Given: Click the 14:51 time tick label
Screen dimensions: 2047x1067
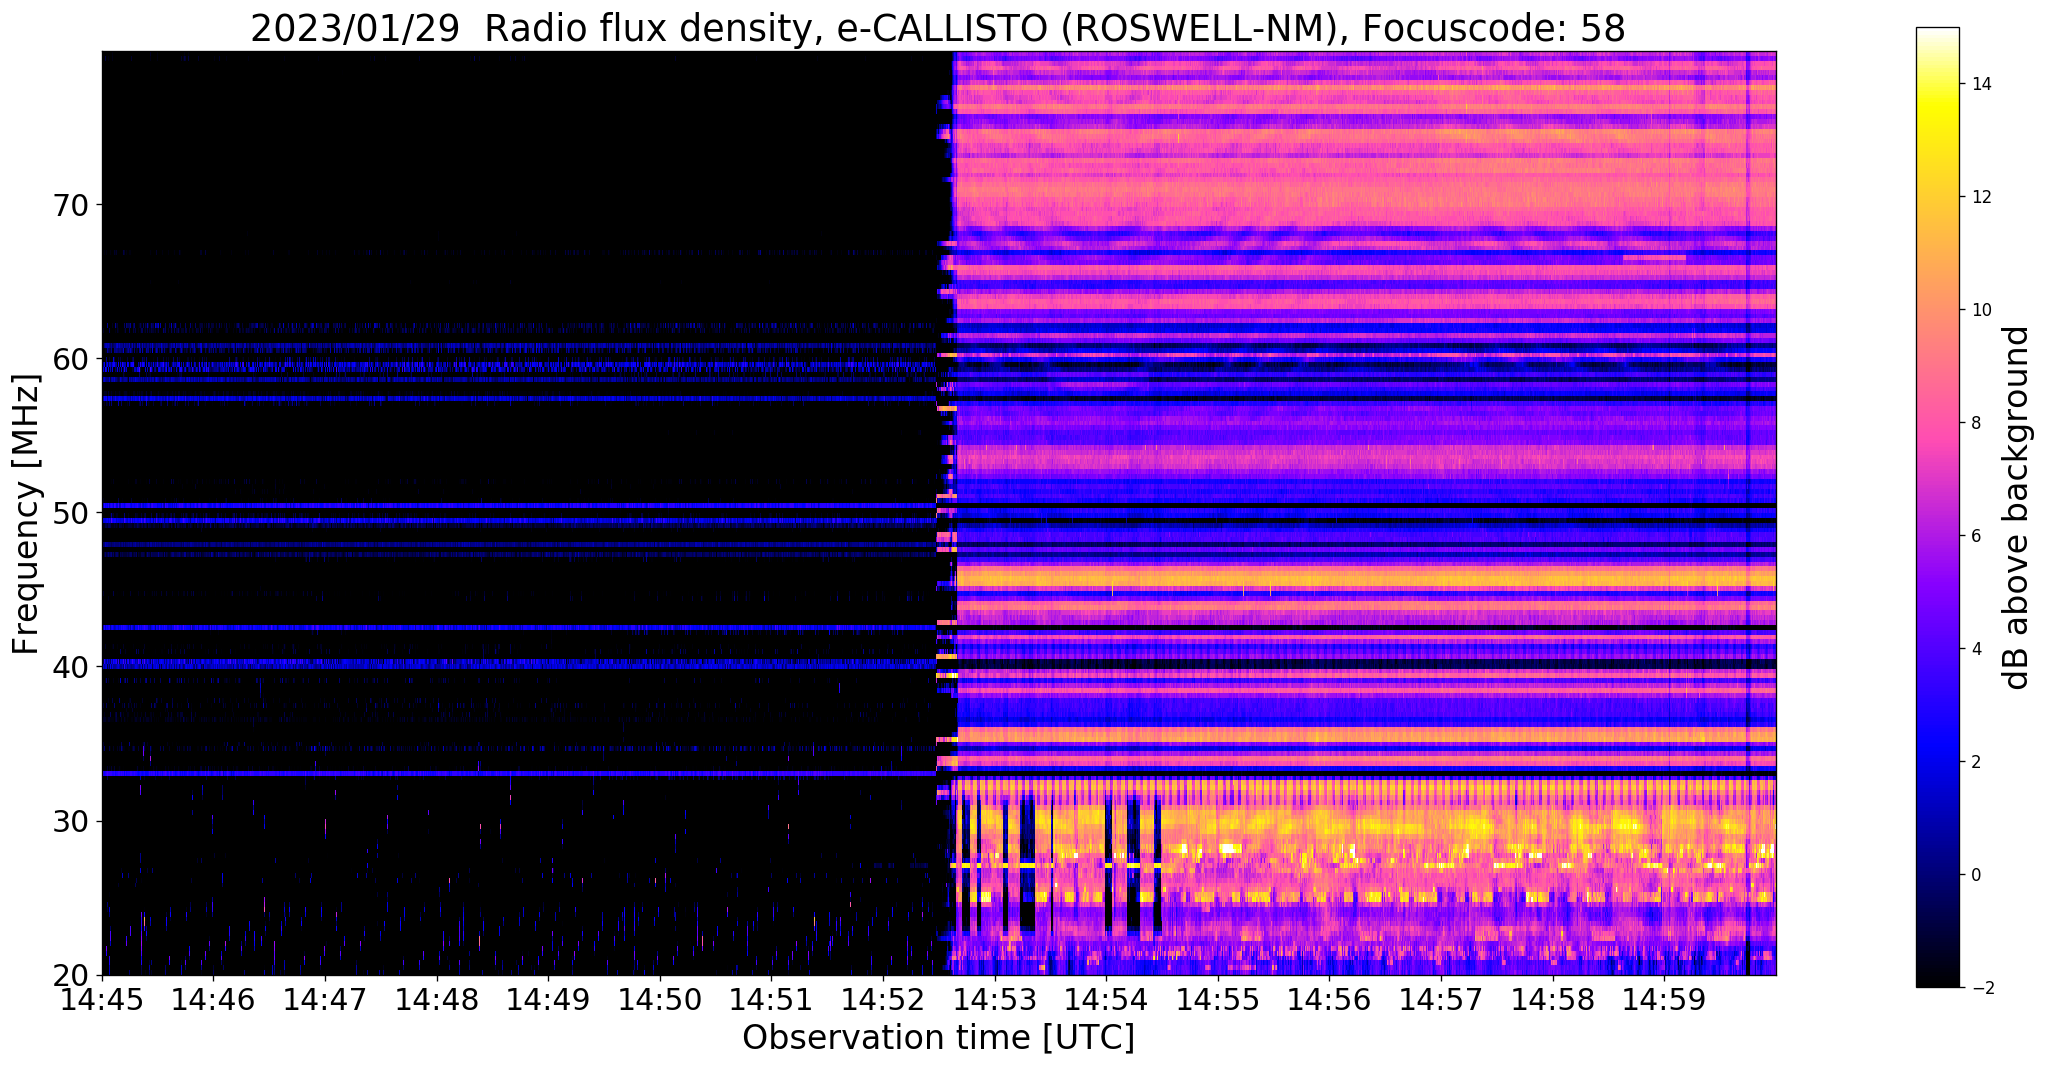Looking at the screenshot, I should click(x=771, y=999).
